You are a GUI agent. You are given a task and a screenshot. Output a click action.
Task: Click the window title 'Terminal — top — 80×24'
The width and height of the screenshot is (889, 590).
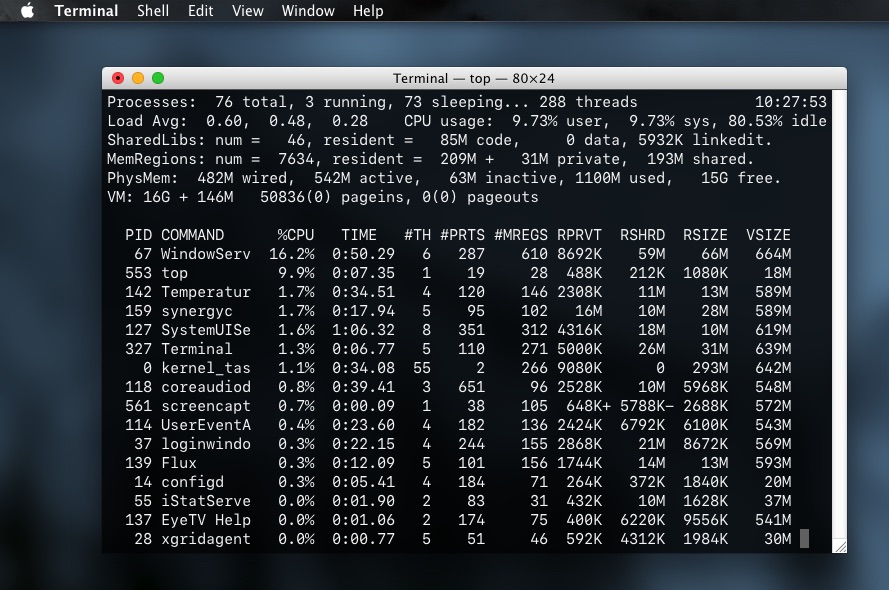[474, 78]
